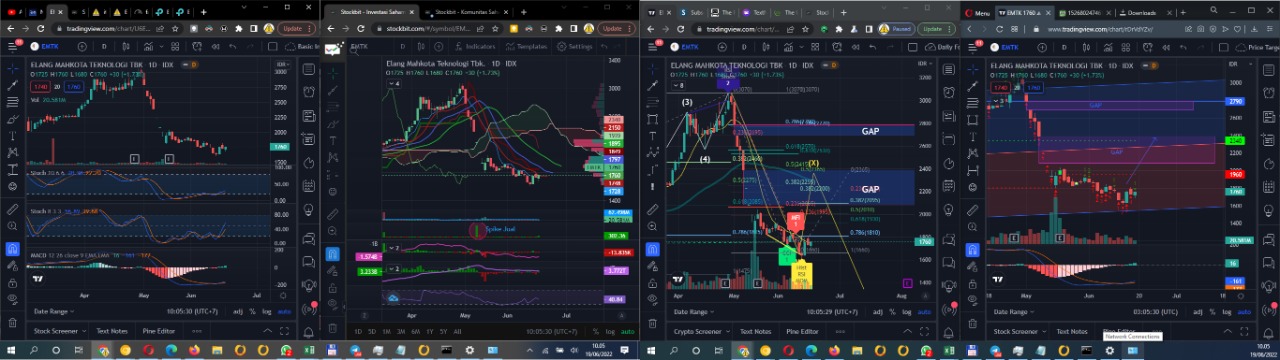Viewport: 1280px width, 360px height.
Task: Toggle auto scale in Paused-profile TradingView window
Action: click(924, 312)
